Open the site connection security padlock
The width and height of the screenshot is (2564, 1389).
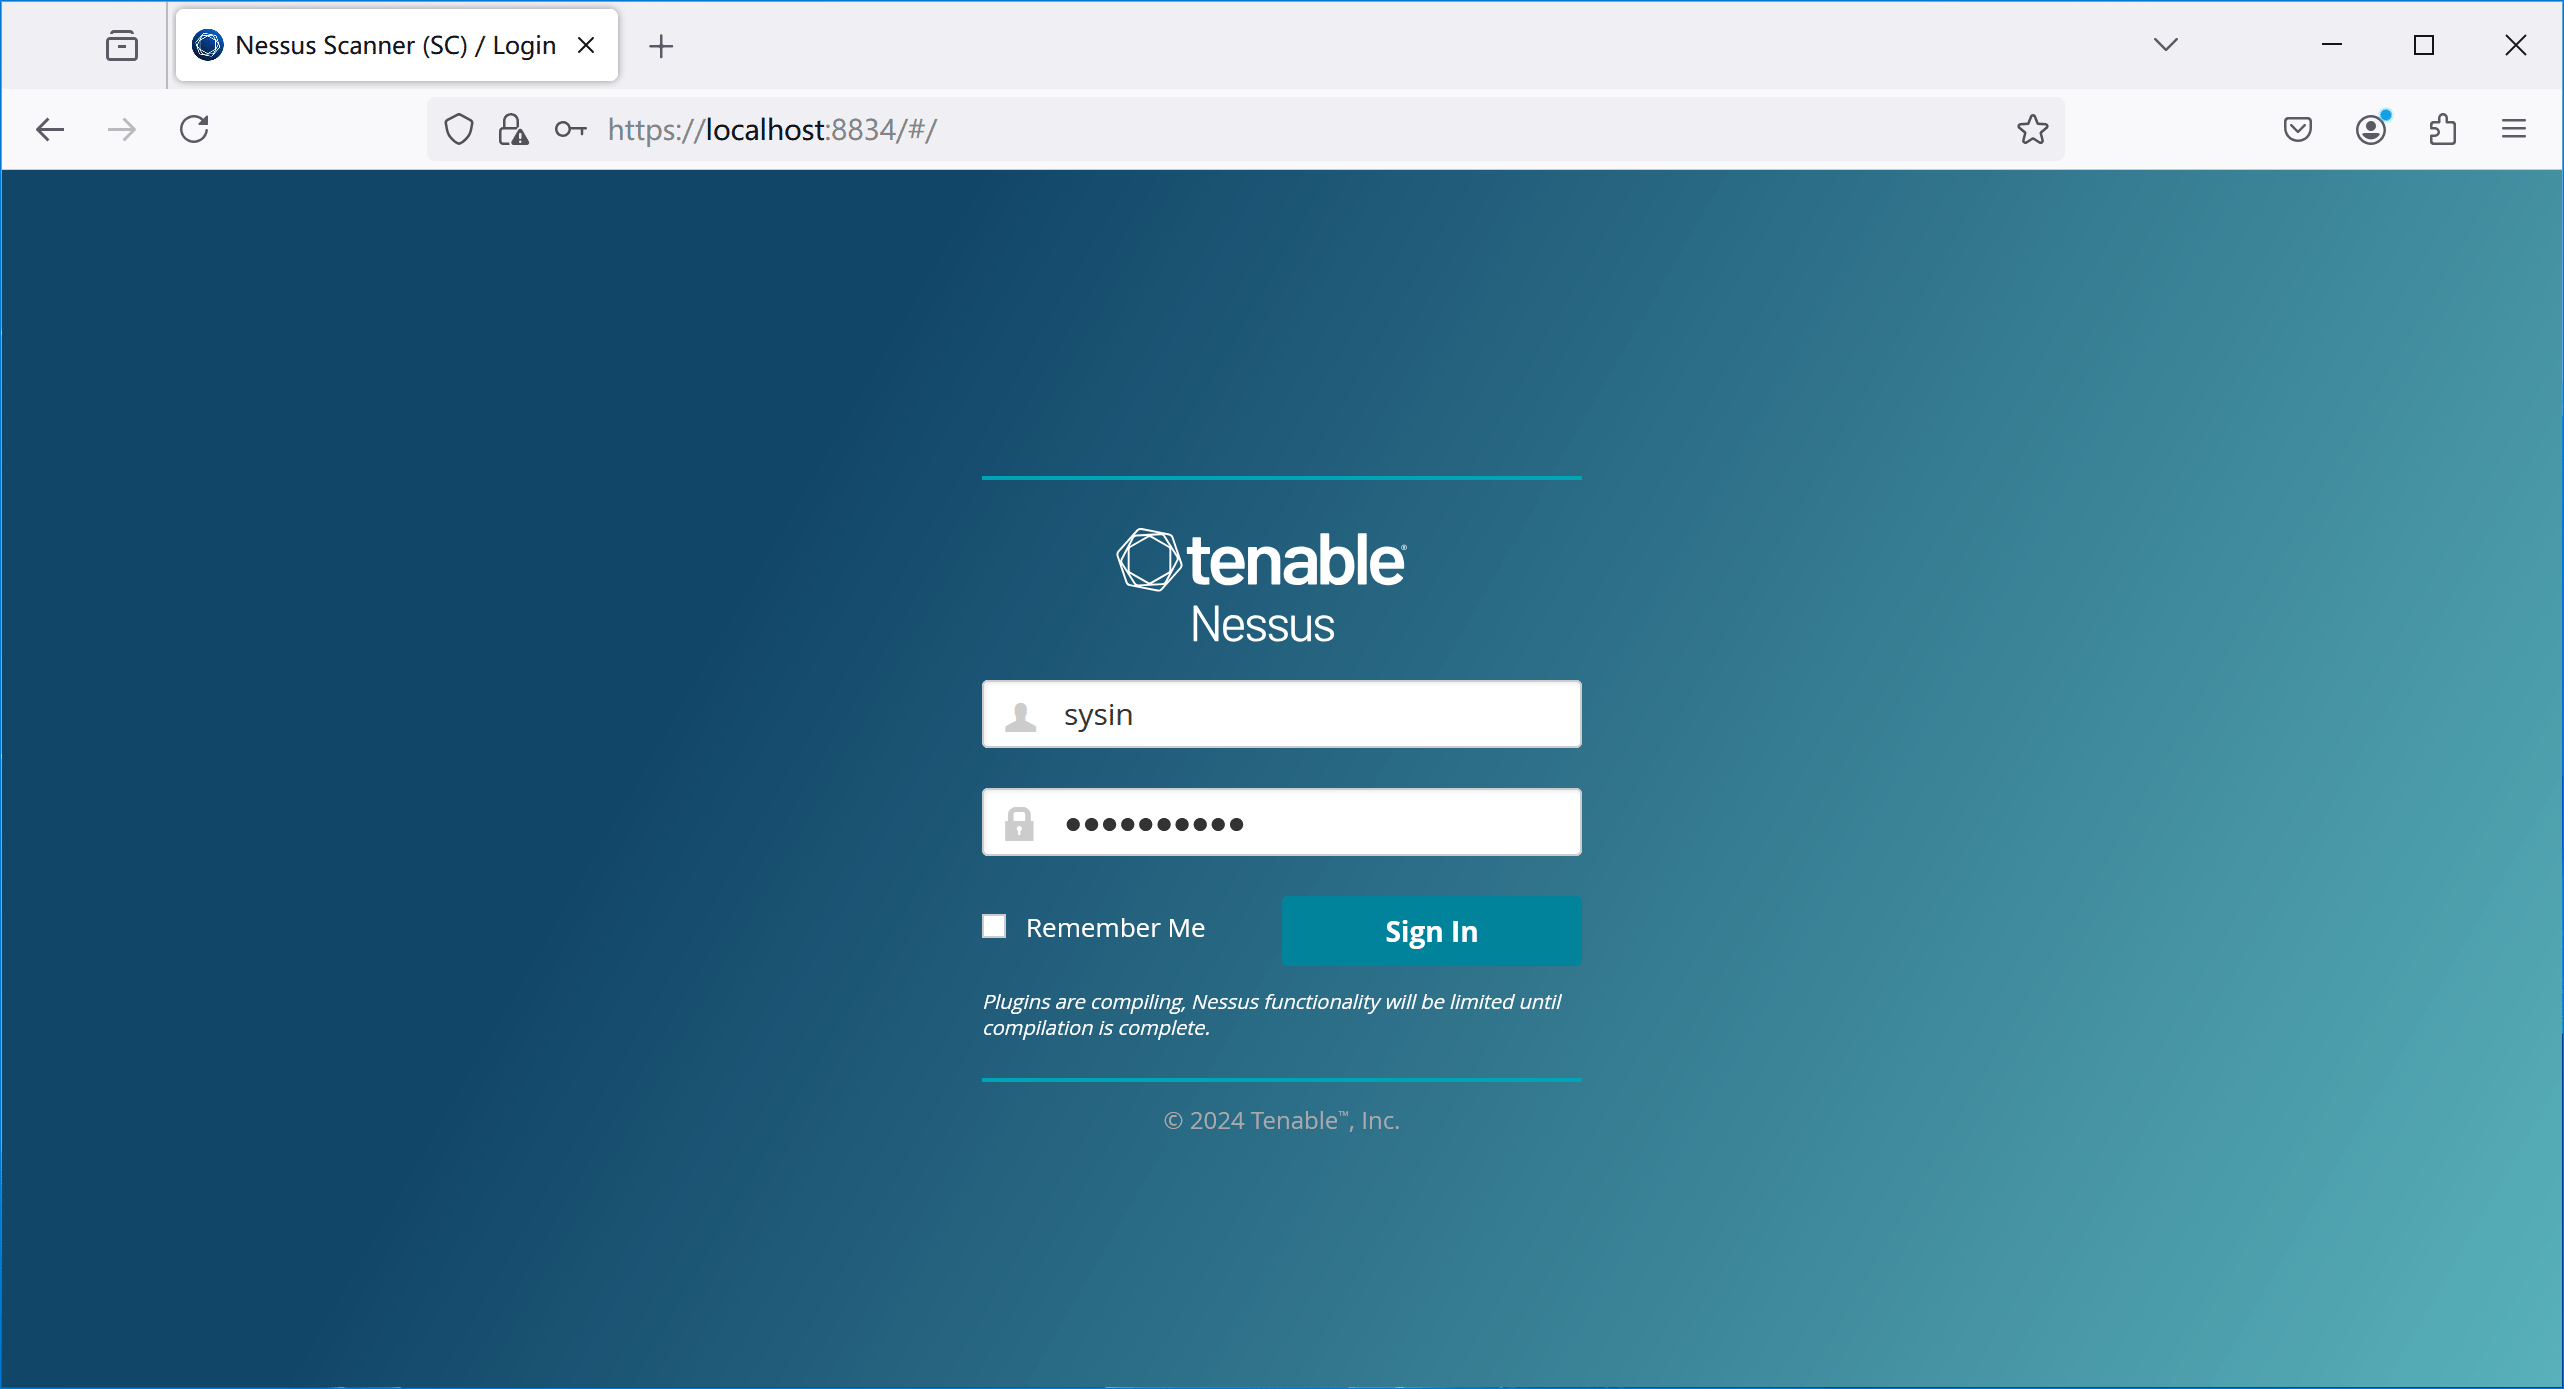[x=514, y=129]
